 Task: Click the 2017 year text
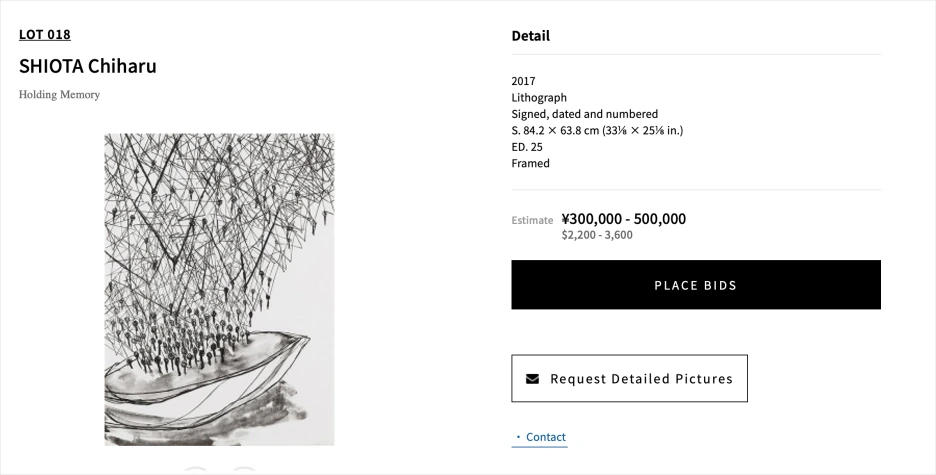[x=523, y=81]
